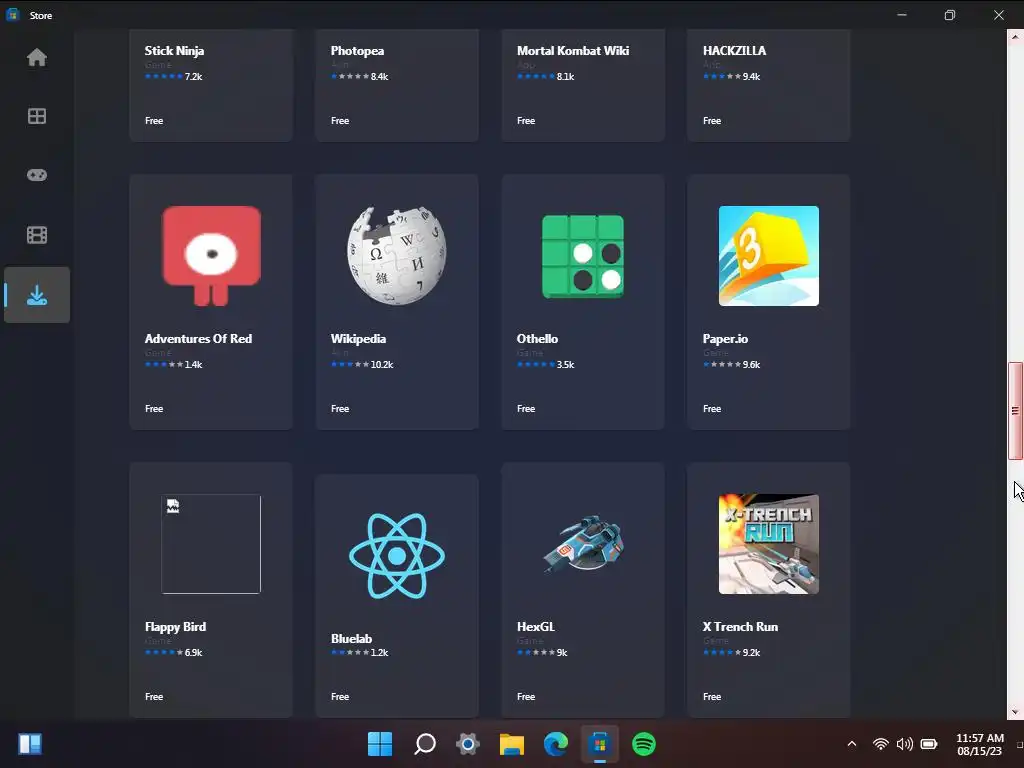Viewport: 1024px width, 768px height.
Task: Open the Wi-Fi network tray icon
Action: coord(880,744)
